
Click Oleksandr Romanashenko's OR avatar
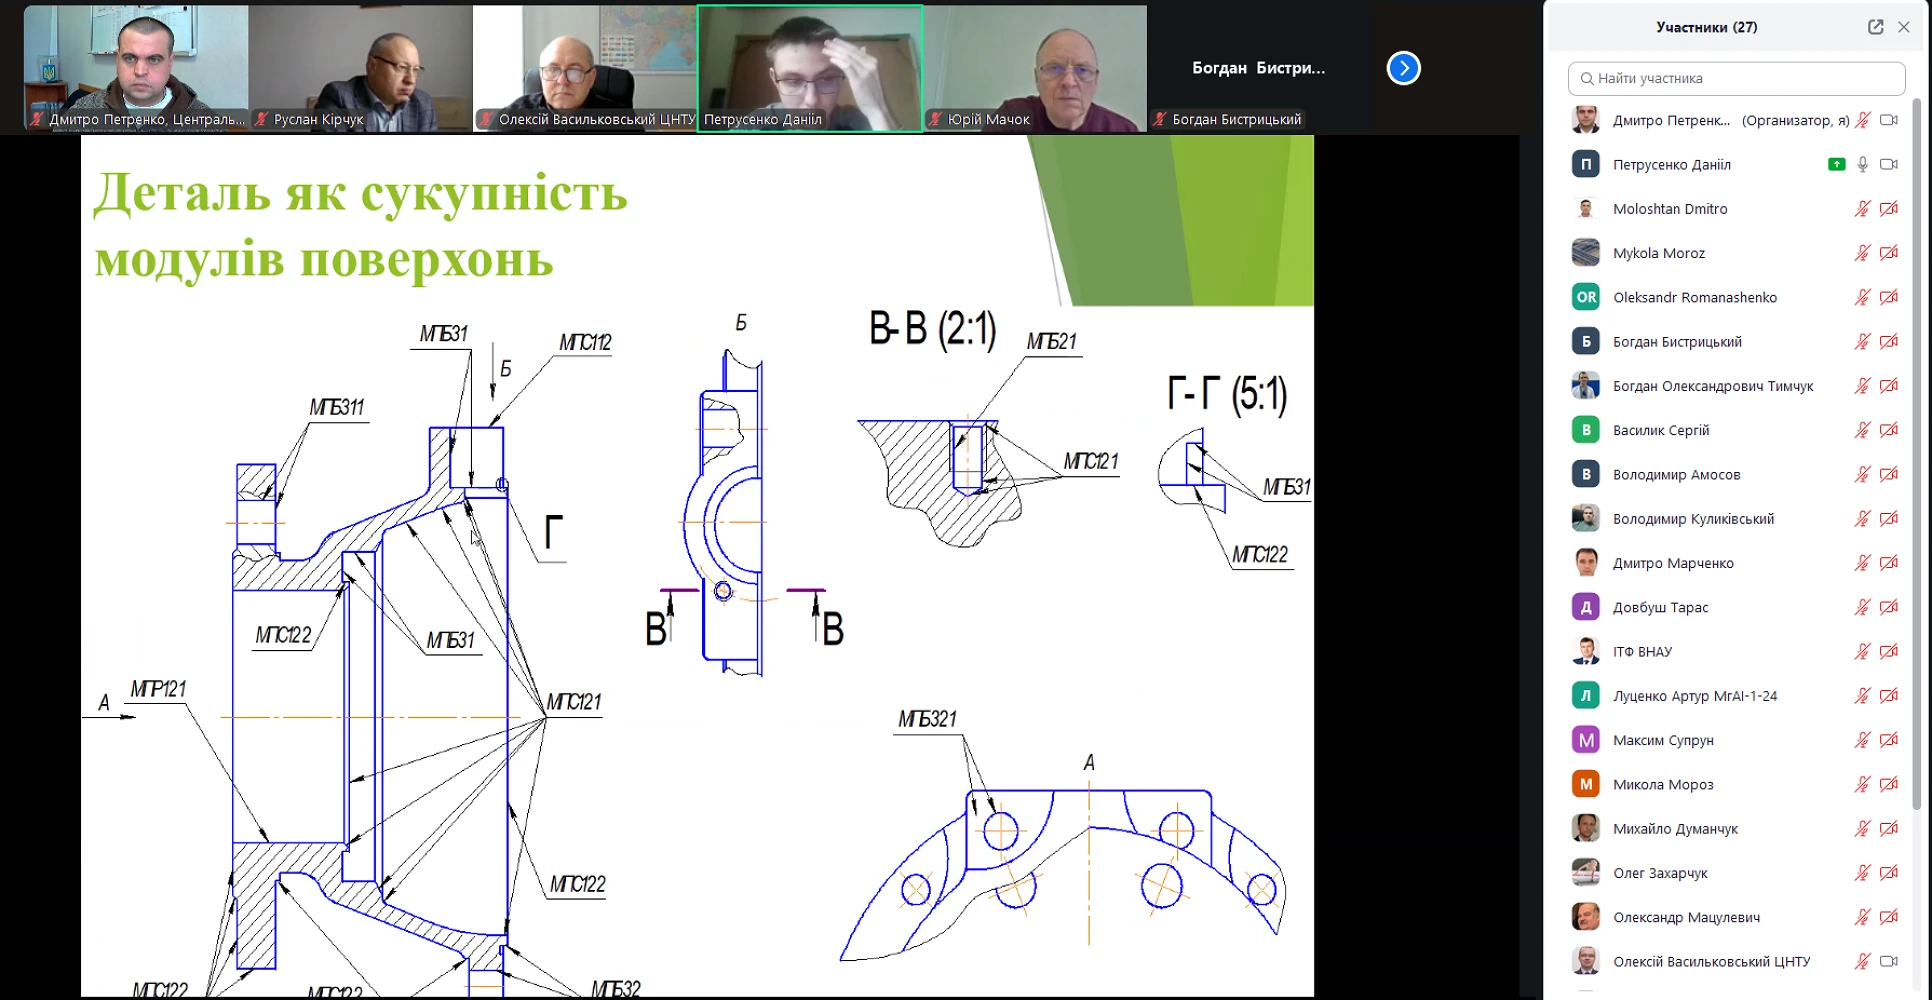click(1586, 297)
